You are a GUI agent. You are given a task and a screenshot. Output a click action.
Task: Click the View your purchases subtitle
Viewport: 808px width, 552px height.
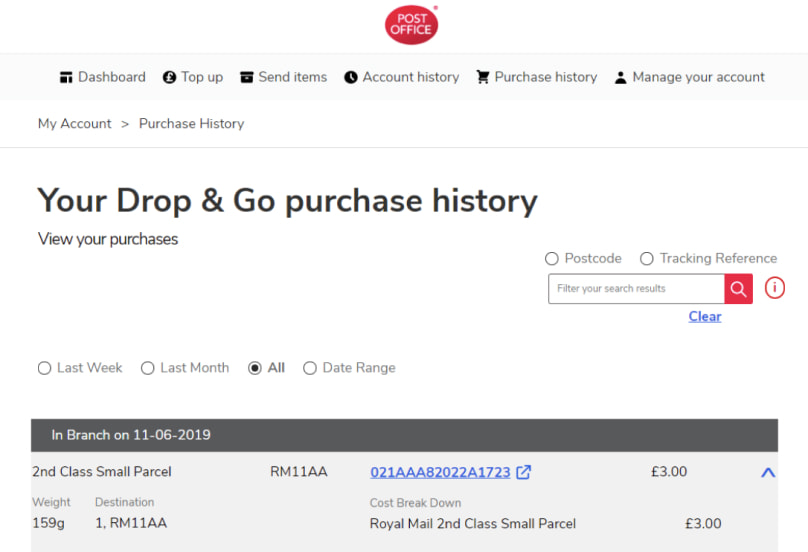click(x=108, y=239)
